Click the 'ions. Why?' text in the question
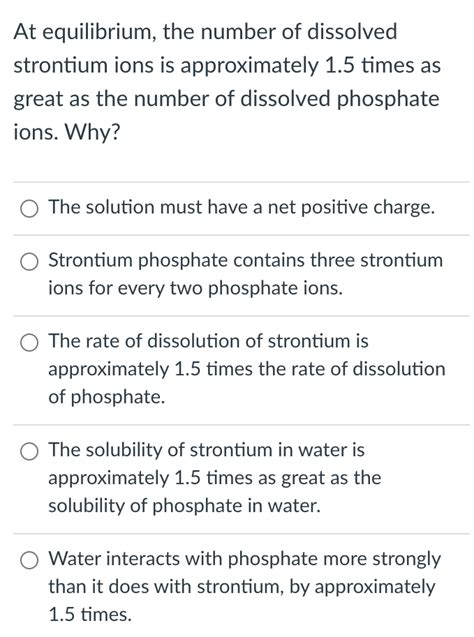 [x=67, y=132]
